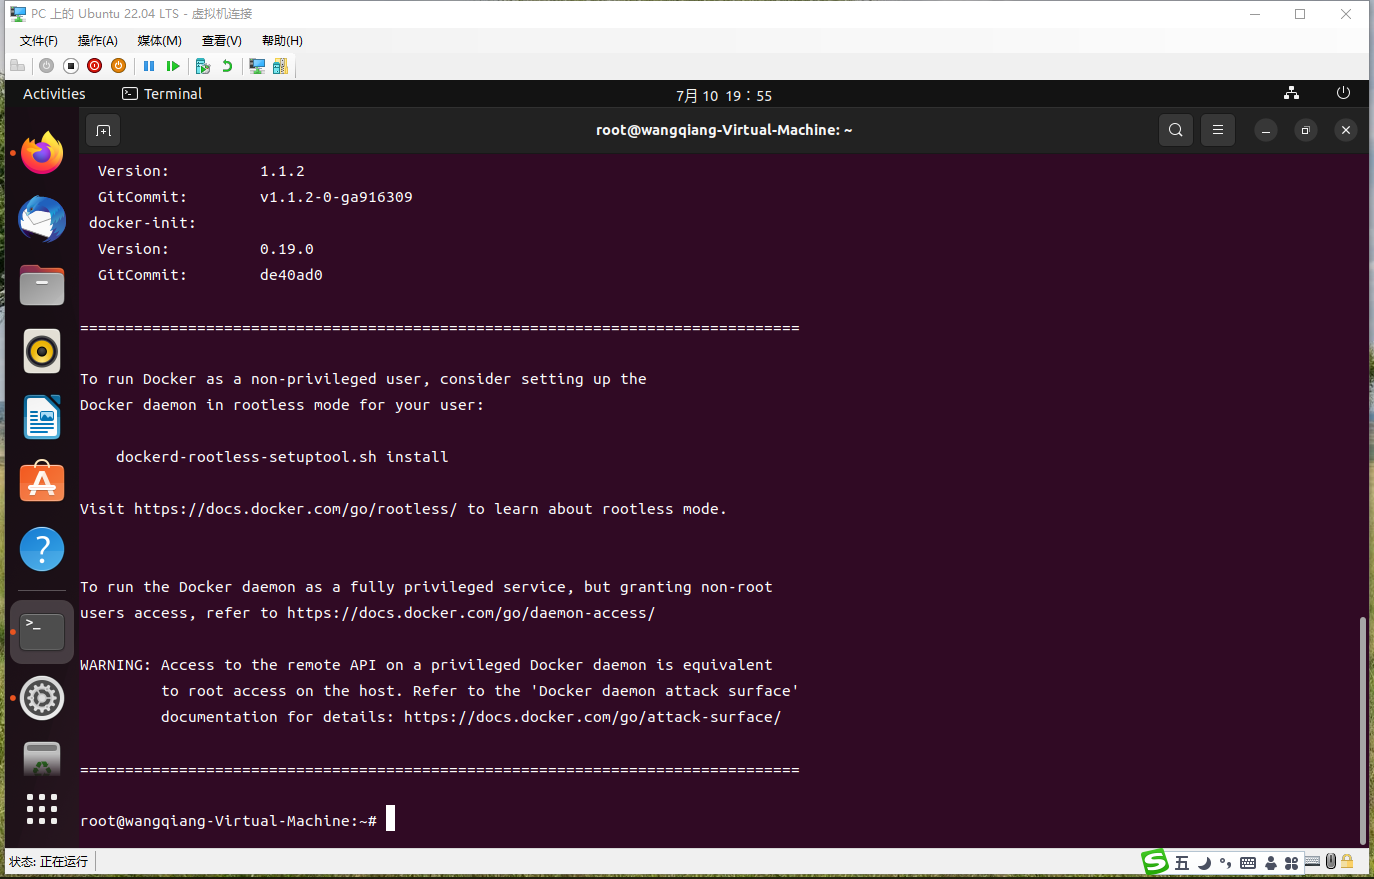This screenshot has height=879, width=1374.
Task: Open the 帮助(H) menu
Action: click(282, 41)
